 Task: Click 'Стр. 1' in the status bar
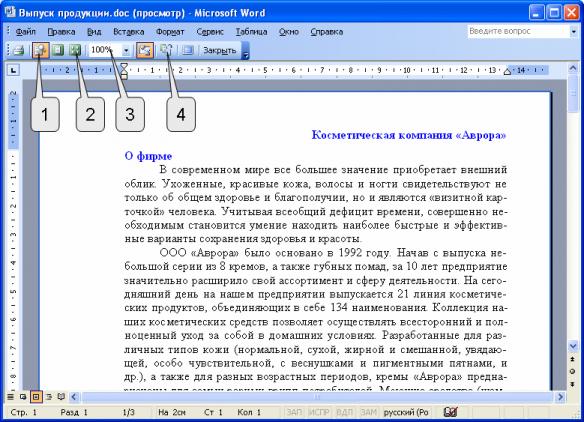23,412
